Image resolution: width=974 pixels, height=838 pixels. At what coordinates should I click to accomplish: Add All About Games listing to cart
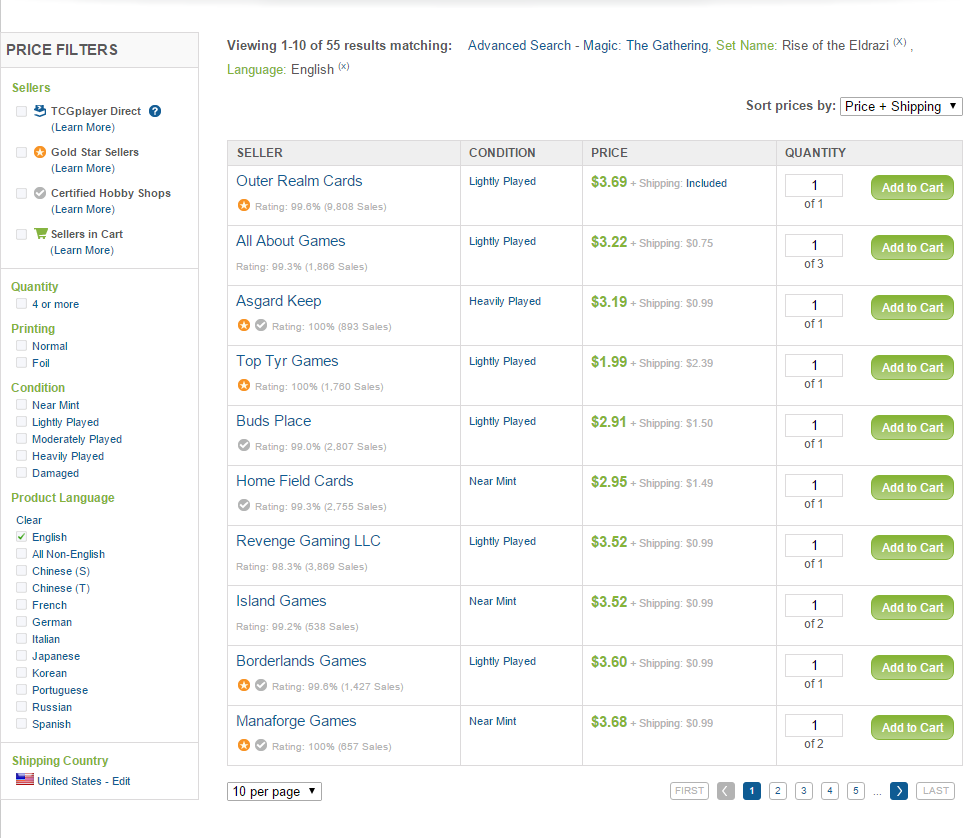click(x=913, y=248)
